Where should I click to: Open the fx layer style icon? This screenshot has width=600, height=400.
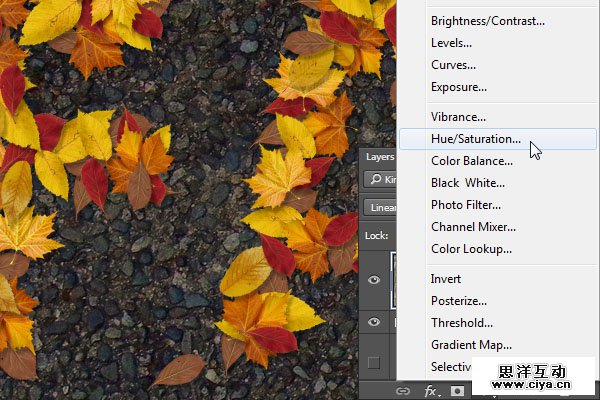tap(432, 390)
